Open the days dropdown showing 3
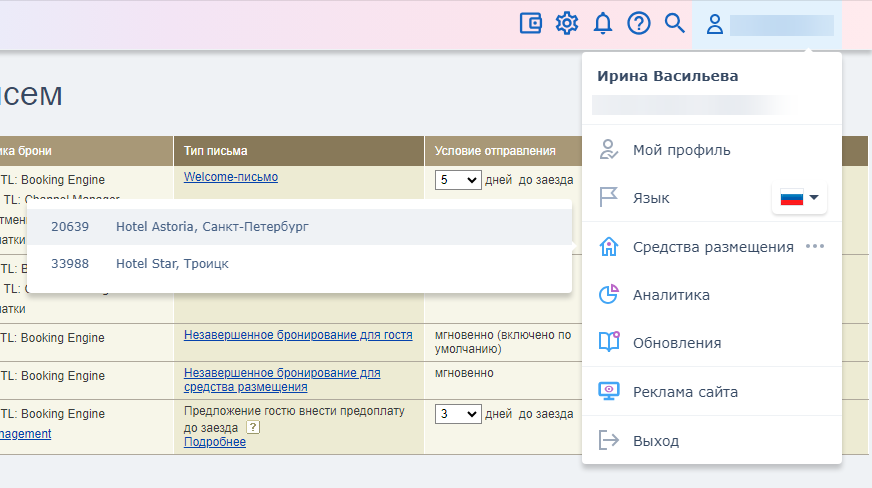Screen dimensions: 872x488 click(458, 414)
